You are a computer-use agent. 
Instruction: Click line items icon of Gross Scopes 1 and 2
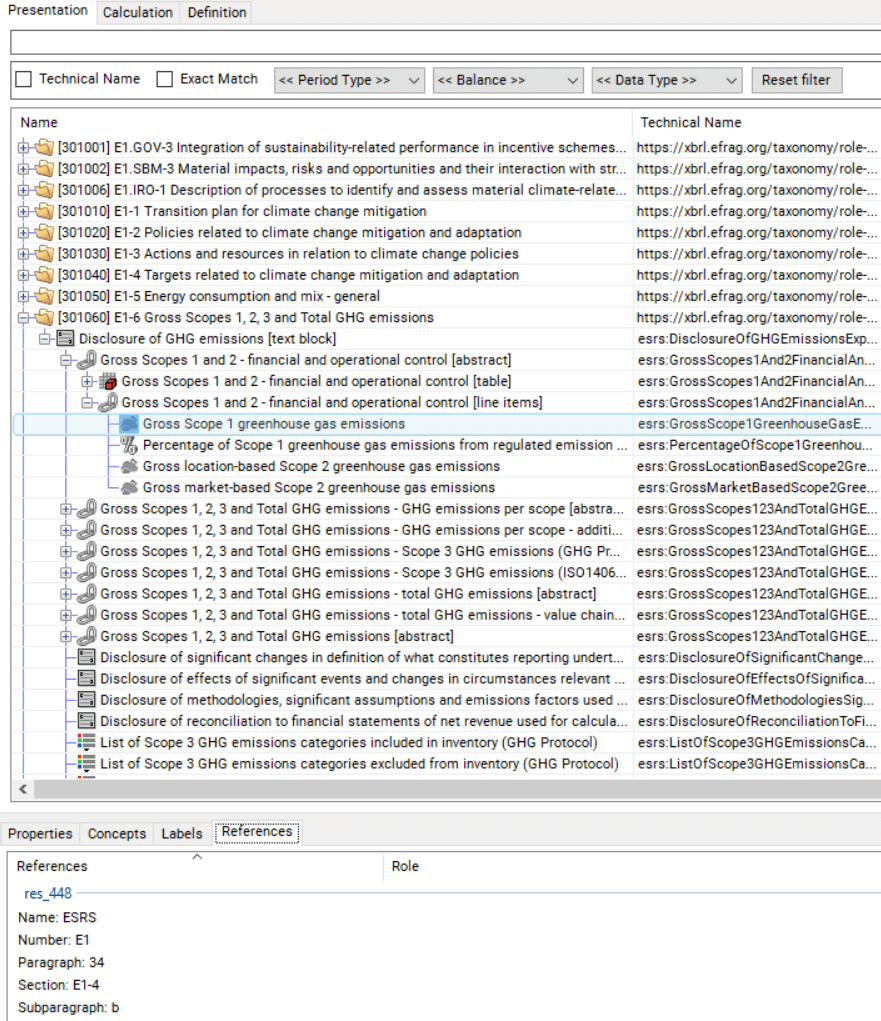click(108, 402)
